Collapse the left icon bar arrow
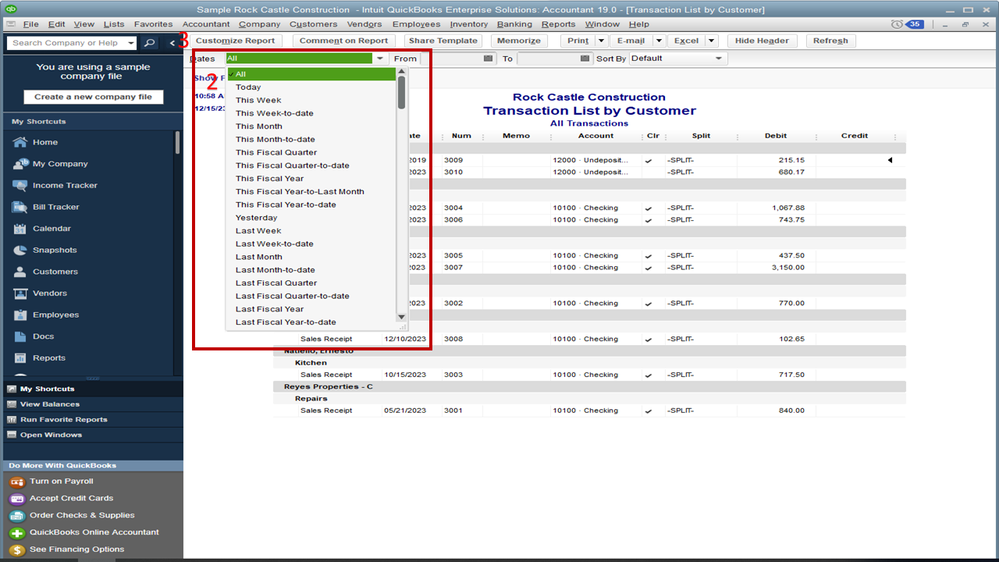 pyautogui.click(x=172, y=43)
